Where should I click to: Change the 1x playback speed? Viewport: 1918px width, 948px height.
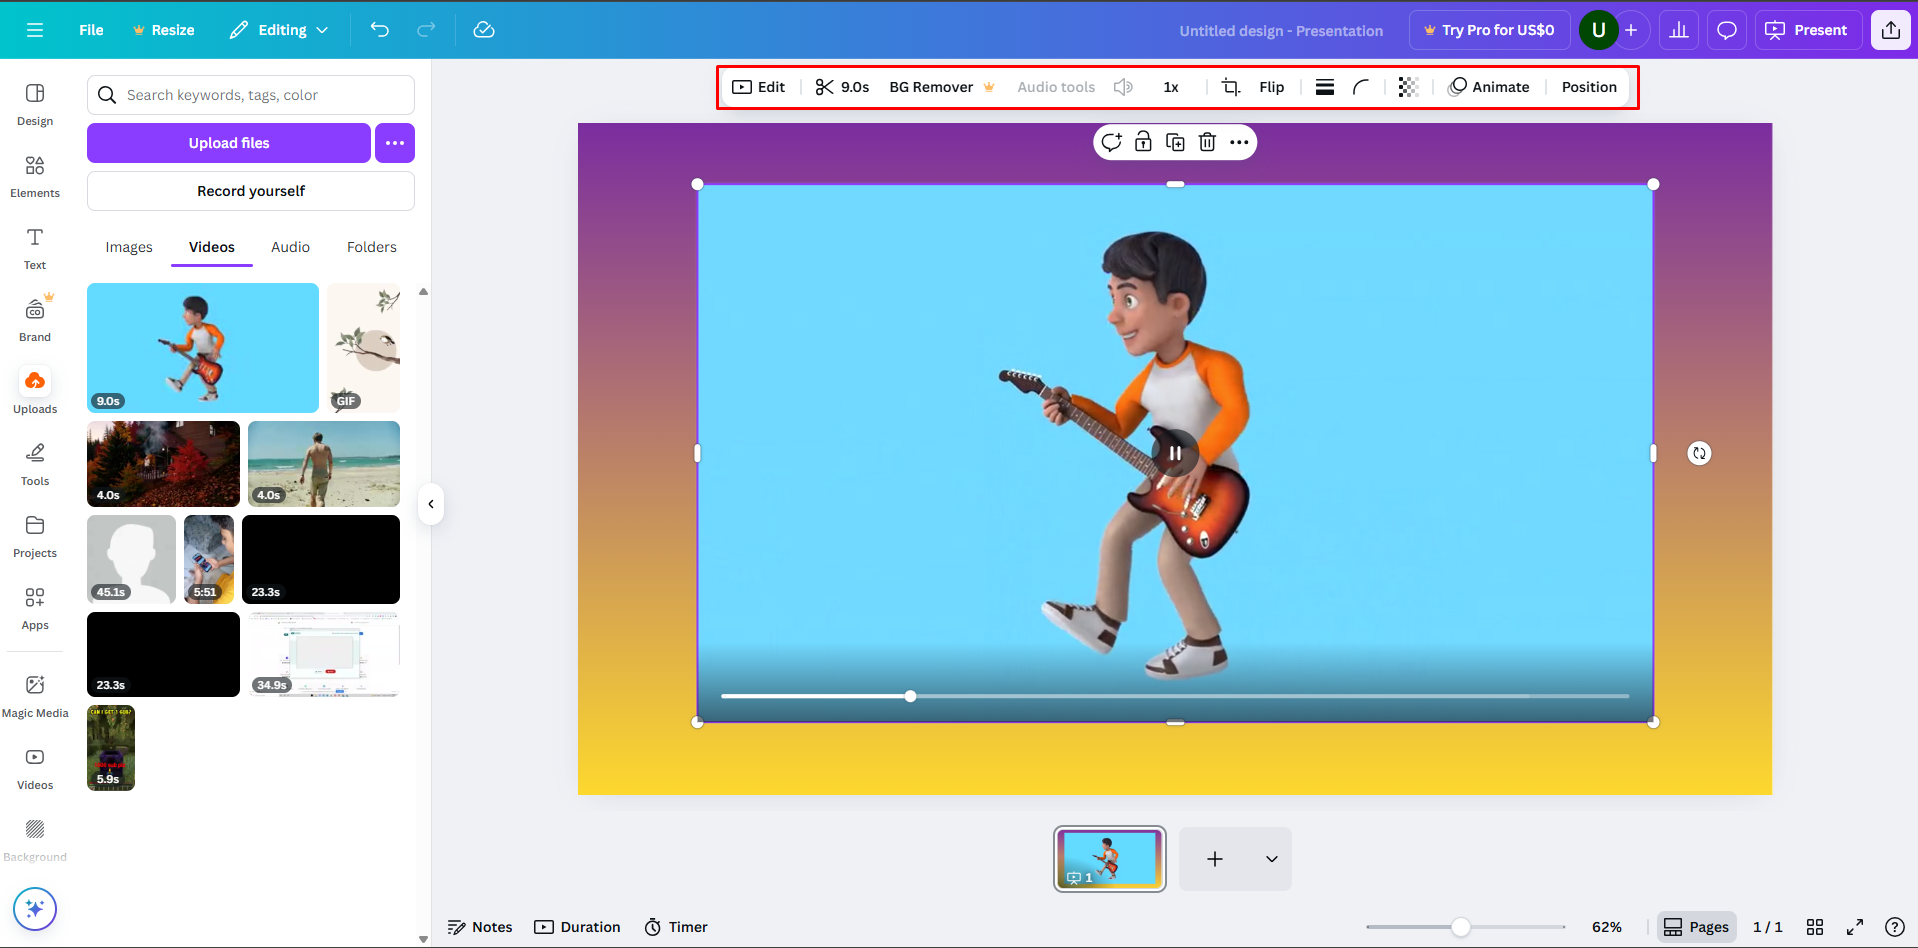pyautogui.click(x=1171, y=87)
